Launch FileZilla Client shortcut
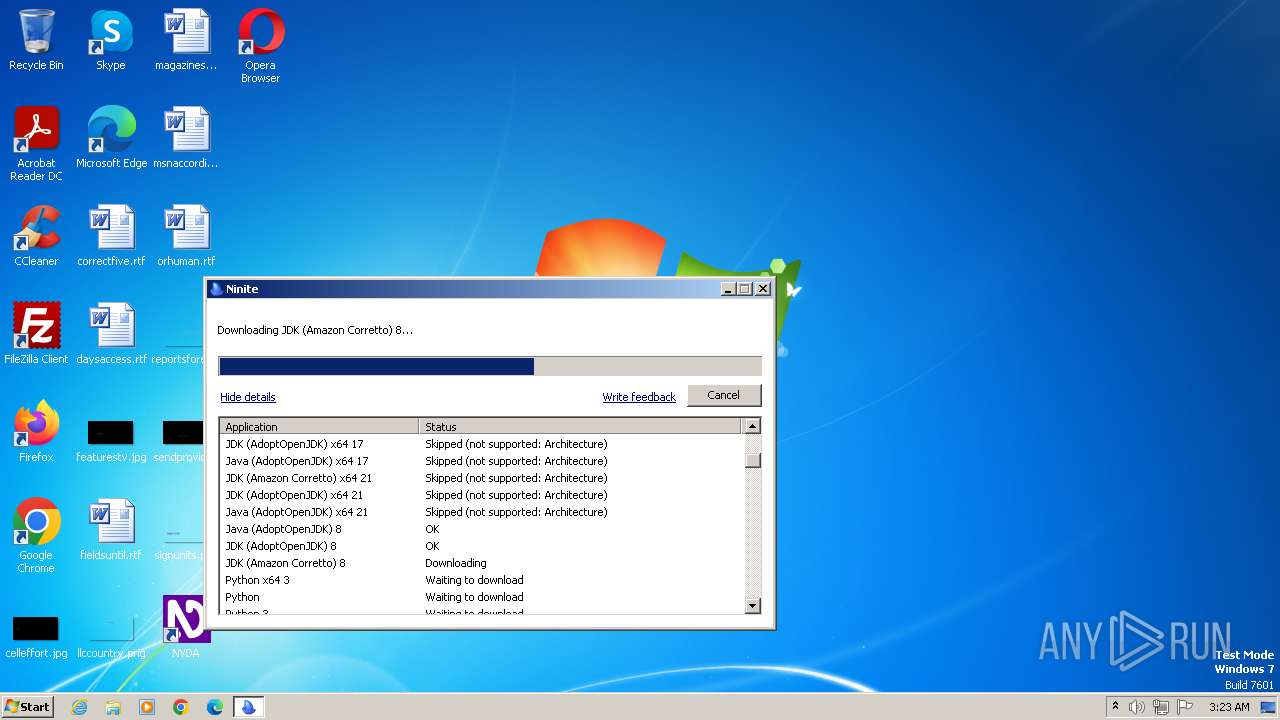The height and width of the screenshot is (720, 1280). pos(36,334)
